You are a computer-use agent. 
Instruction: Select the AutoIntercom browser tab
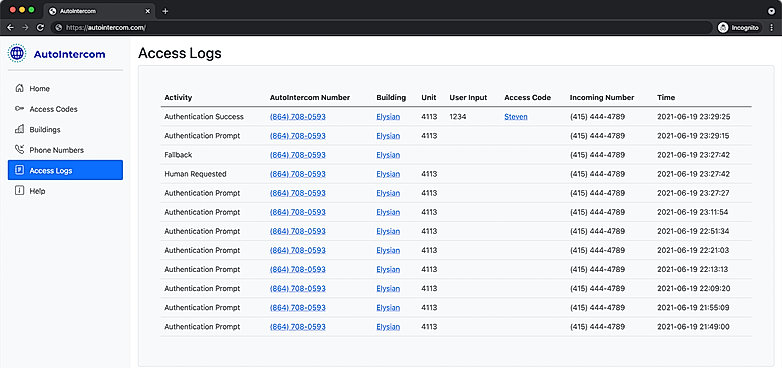(x=99, y=11)
